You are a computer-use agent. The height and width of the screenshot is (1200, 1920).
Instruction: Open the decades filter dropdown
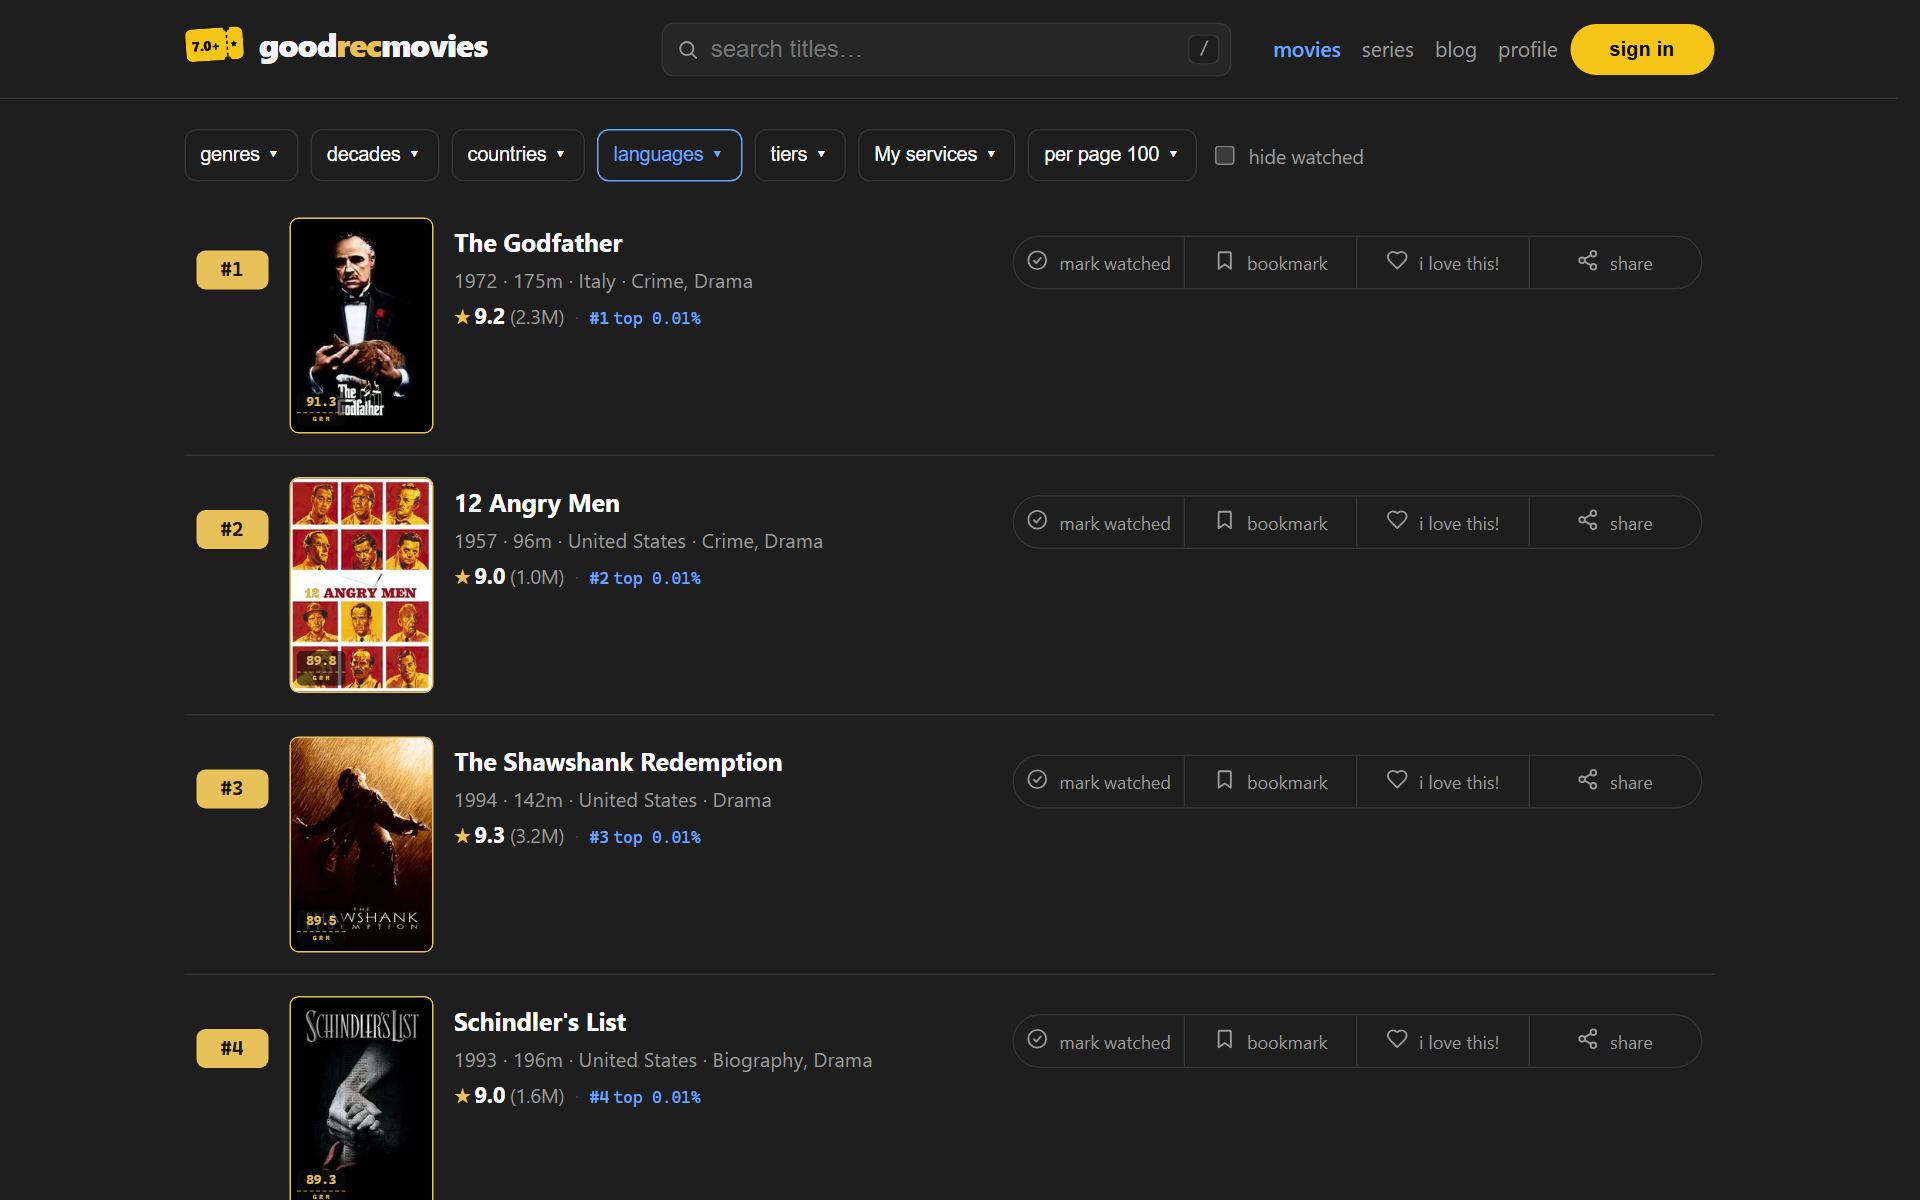tap(374, 155)
